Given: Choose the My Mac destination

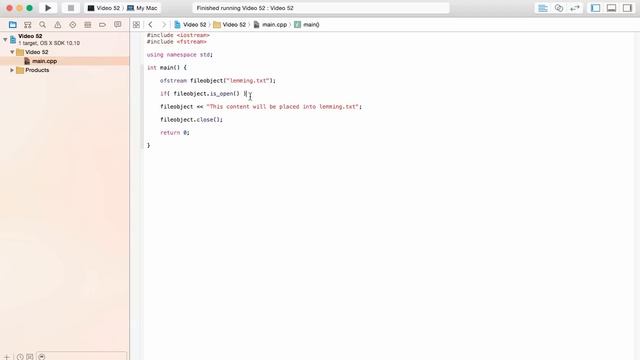Looking at the screenshot, I should pos(142,8).
